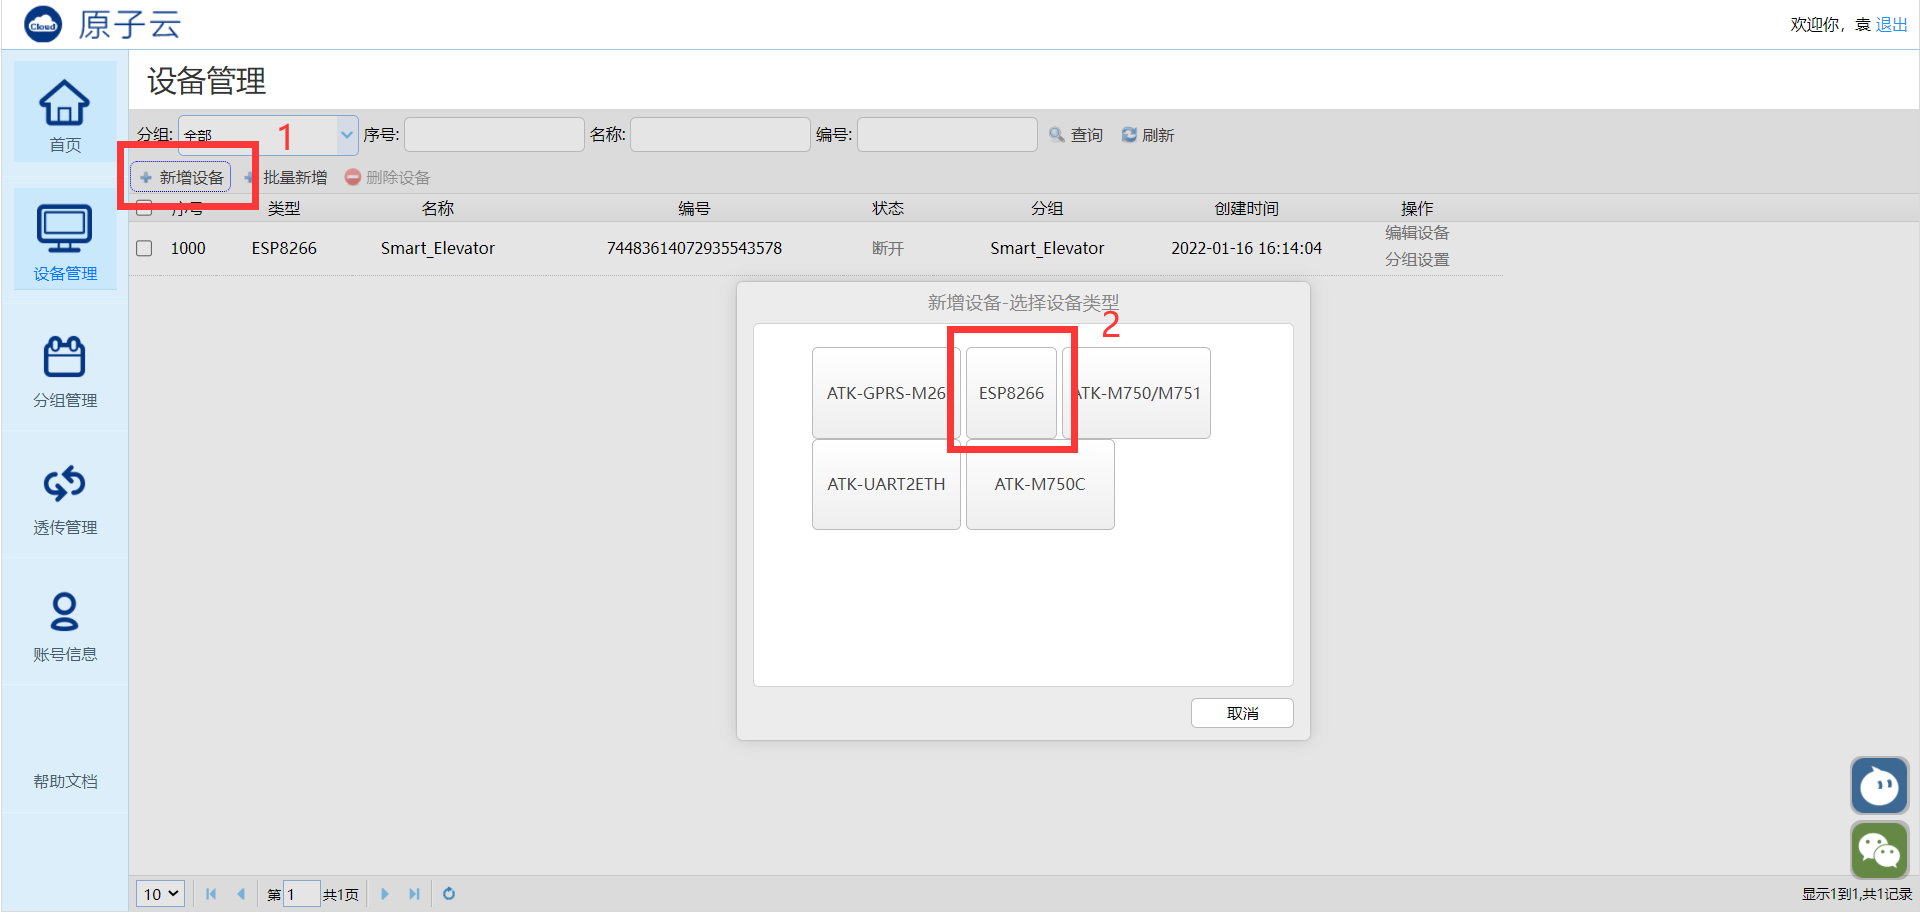Toggle the select-all header checkbox

pyautogui.click(x=144, y=208)
